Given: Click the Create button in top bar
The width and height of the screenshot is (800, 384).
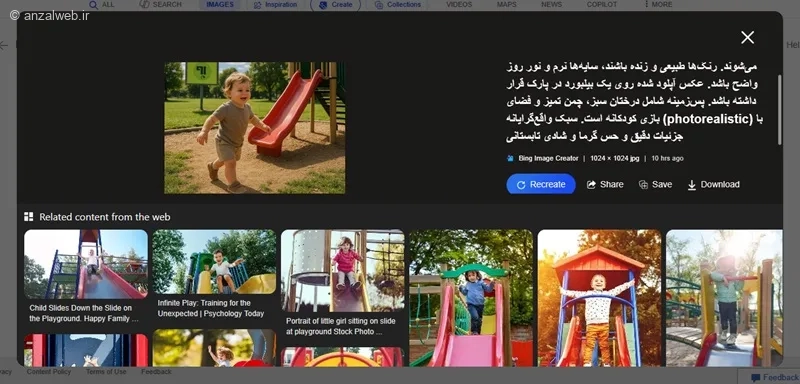Looking at the screenshot, I should (335, 5).
